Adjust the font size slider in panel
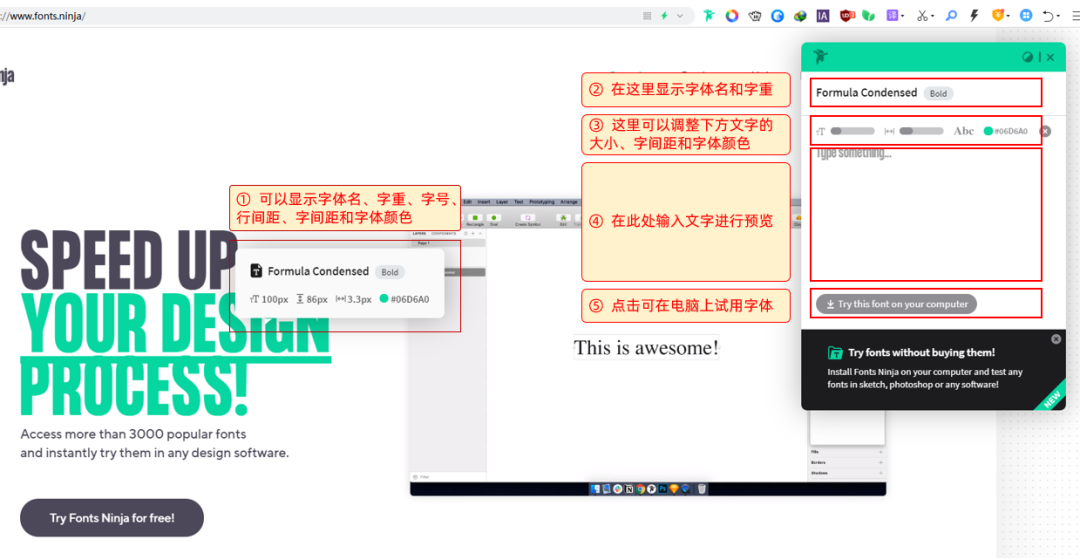The image size is (1080, 560). tap(853, 131)
